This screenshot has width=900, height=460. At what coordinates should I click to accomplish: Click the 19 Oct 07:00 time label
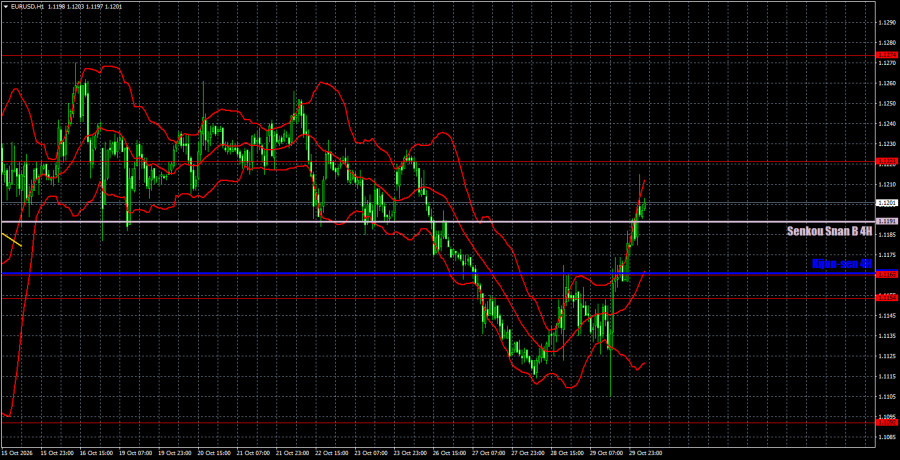[133, 453]
